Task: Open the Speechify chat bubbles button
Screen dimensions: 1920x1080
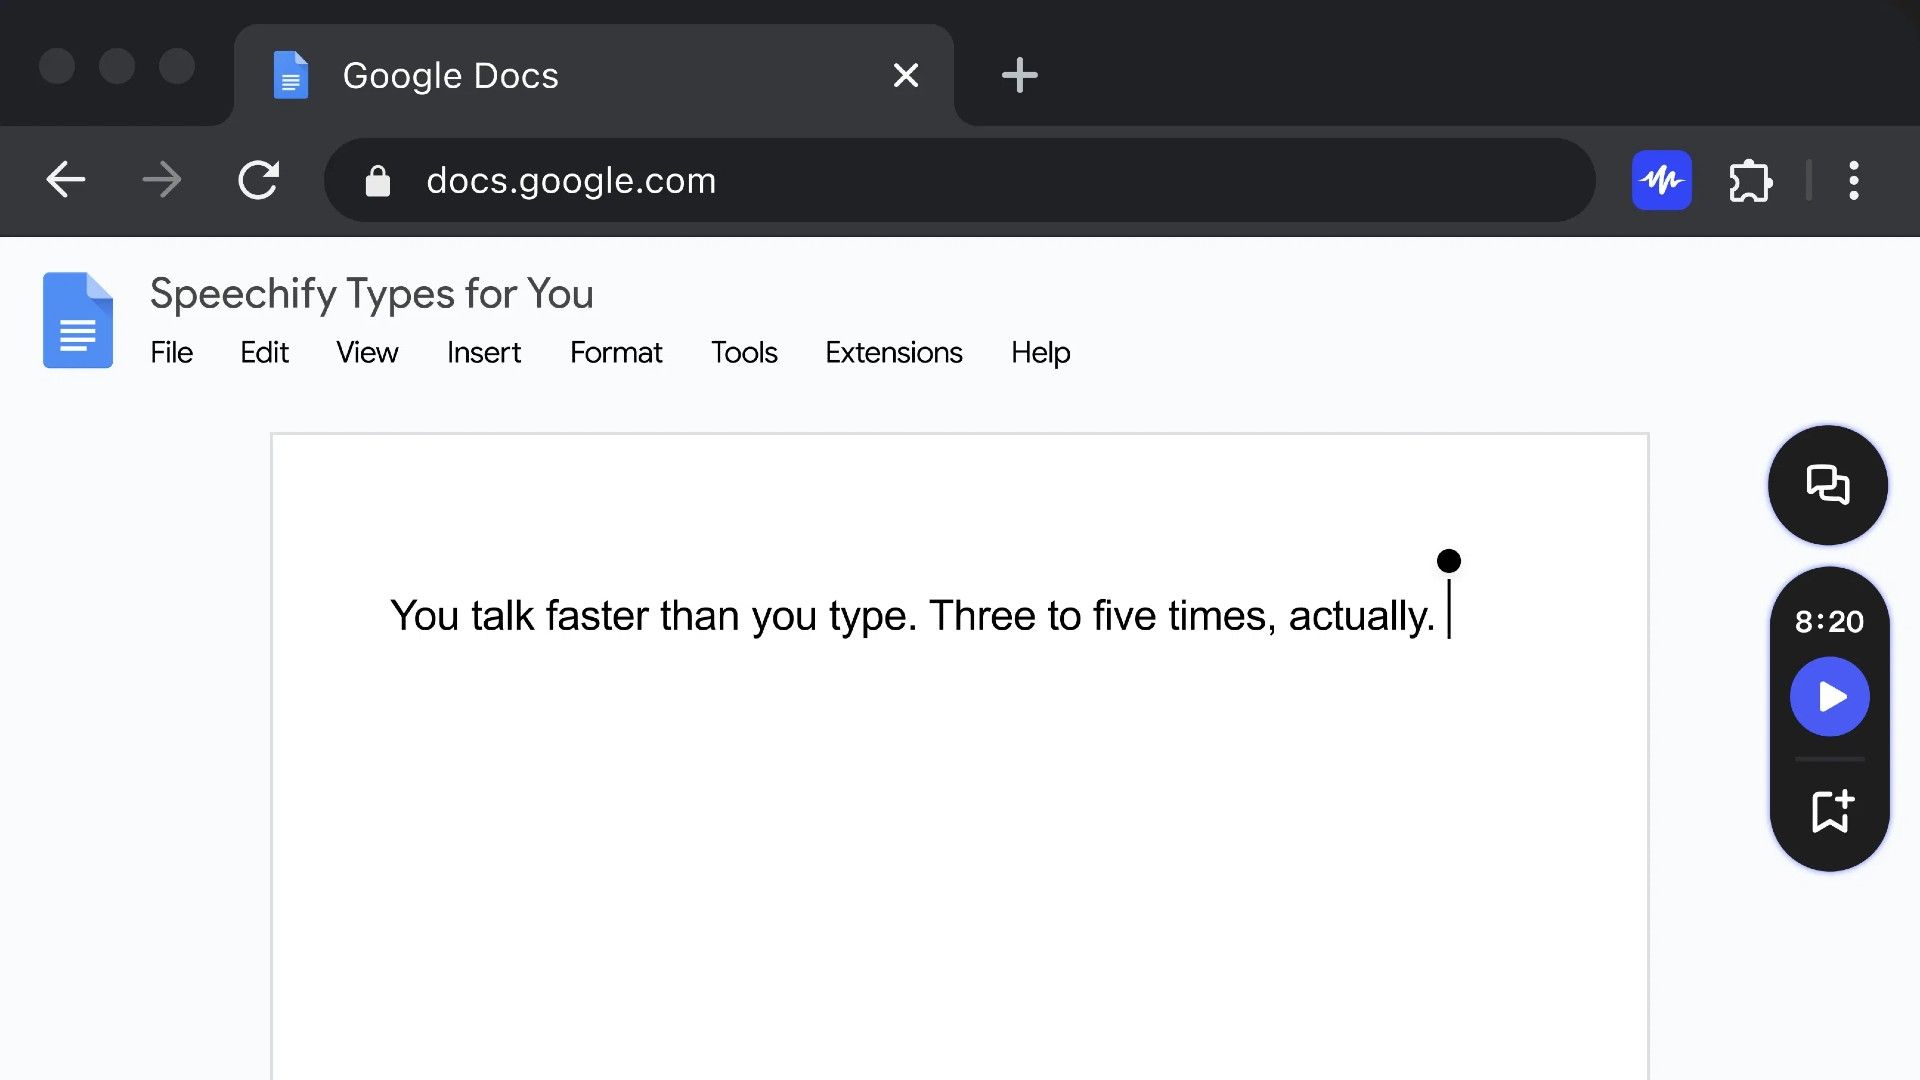Action: [x=1828, y=485]
